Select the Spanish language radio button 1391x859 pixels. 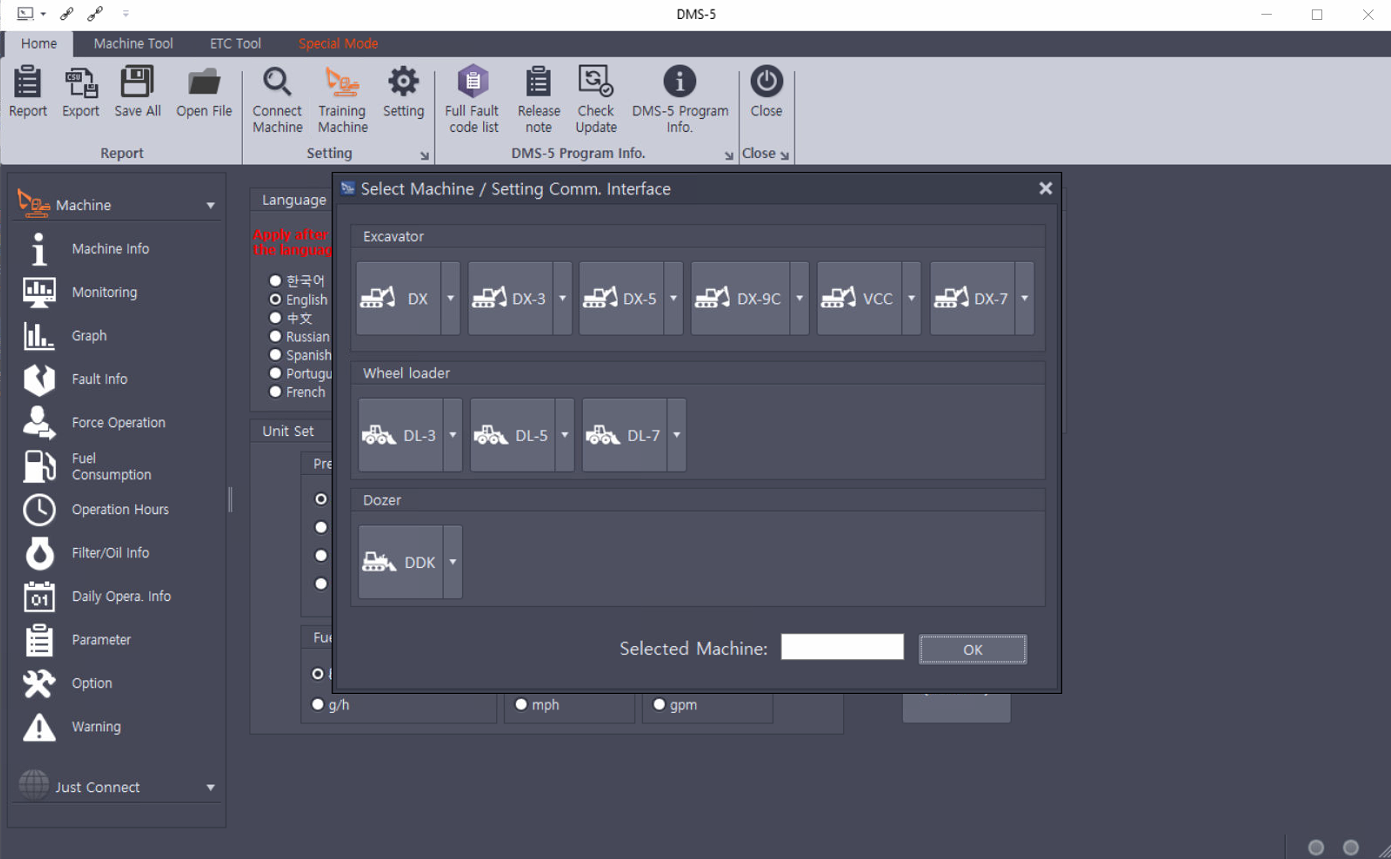pos(275,355)
